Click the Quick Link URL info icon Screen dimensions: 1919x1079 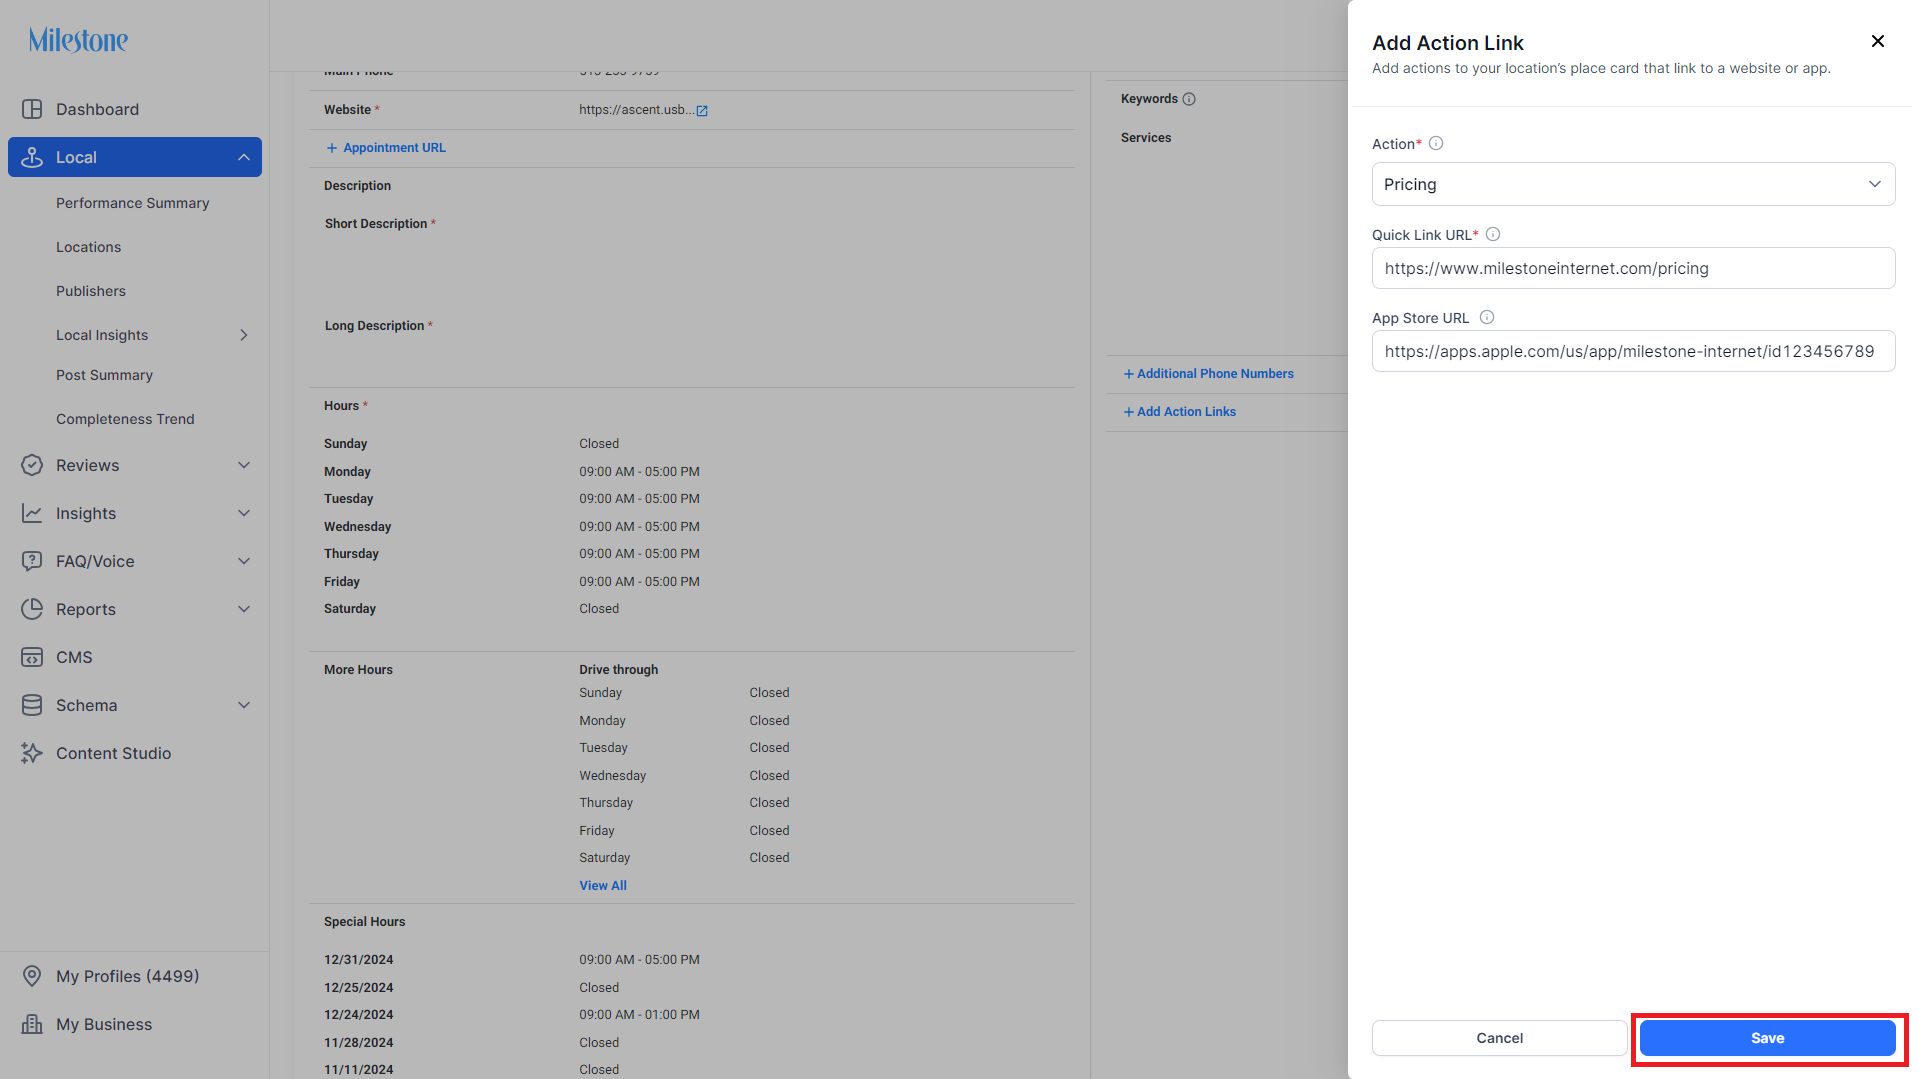(x=1493, y=234)
